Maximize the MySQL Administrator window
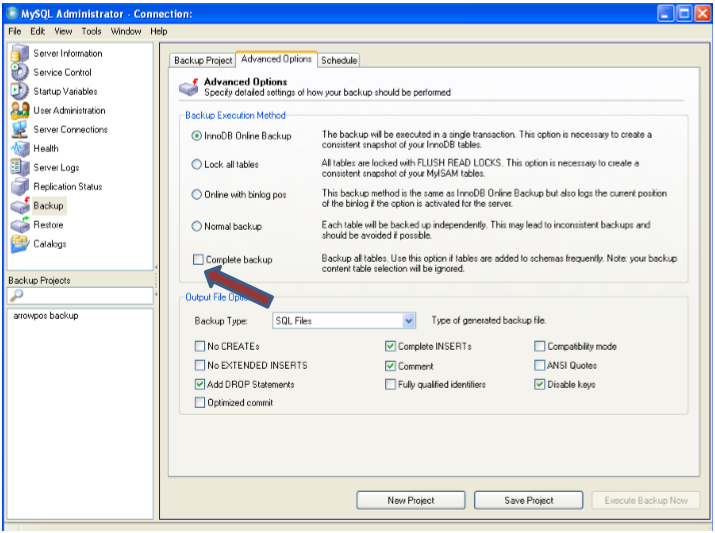 tap(684, 14)
